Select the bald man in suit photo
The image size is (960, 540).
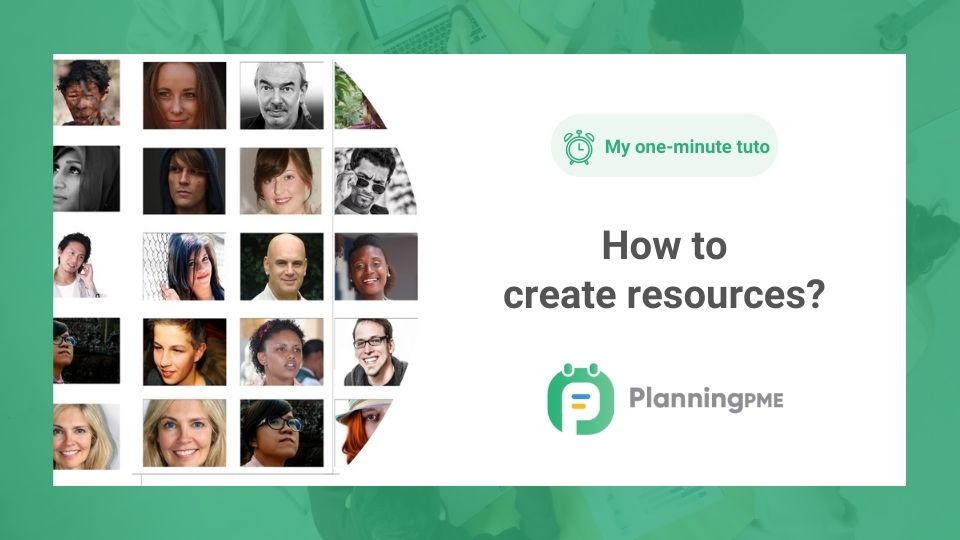pos(281,267)
